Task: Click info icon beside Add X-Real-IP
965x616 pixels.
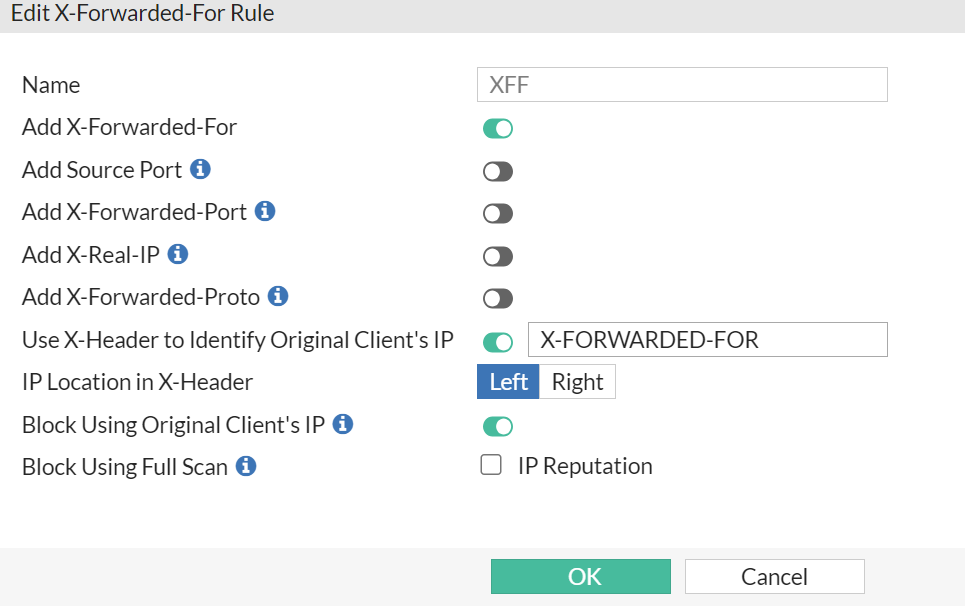Action: pyautogui.click(x=178, y=254)
